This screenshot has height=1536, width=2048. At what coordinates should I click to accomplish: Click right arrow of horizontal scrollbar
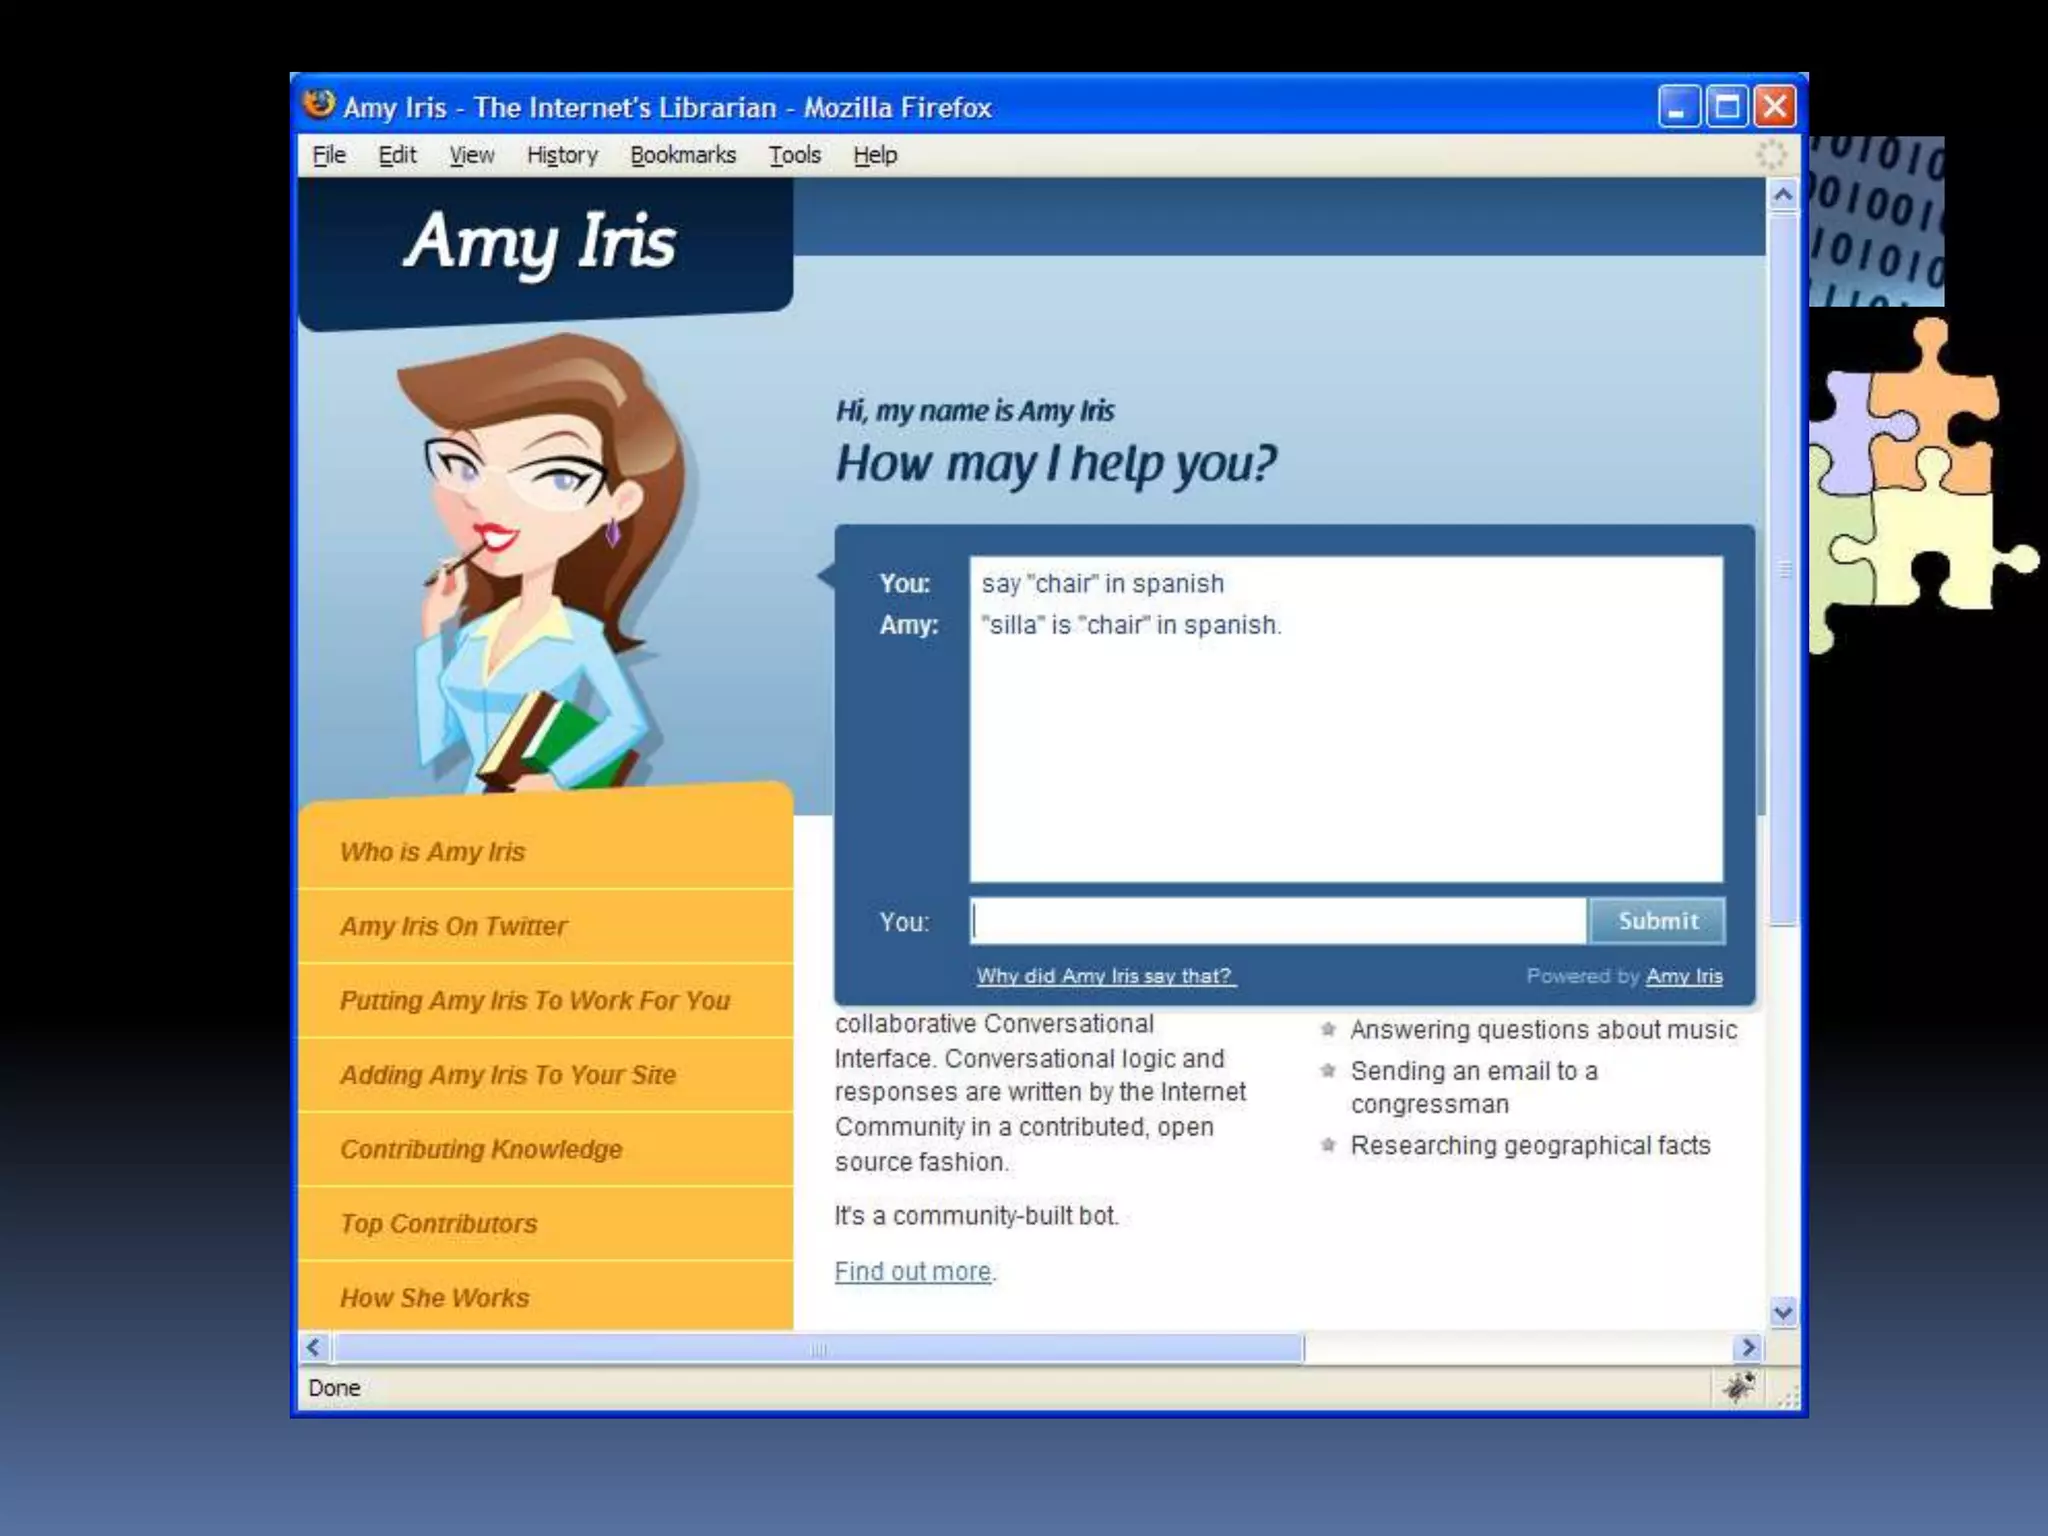click(x=1748, y=1348)
